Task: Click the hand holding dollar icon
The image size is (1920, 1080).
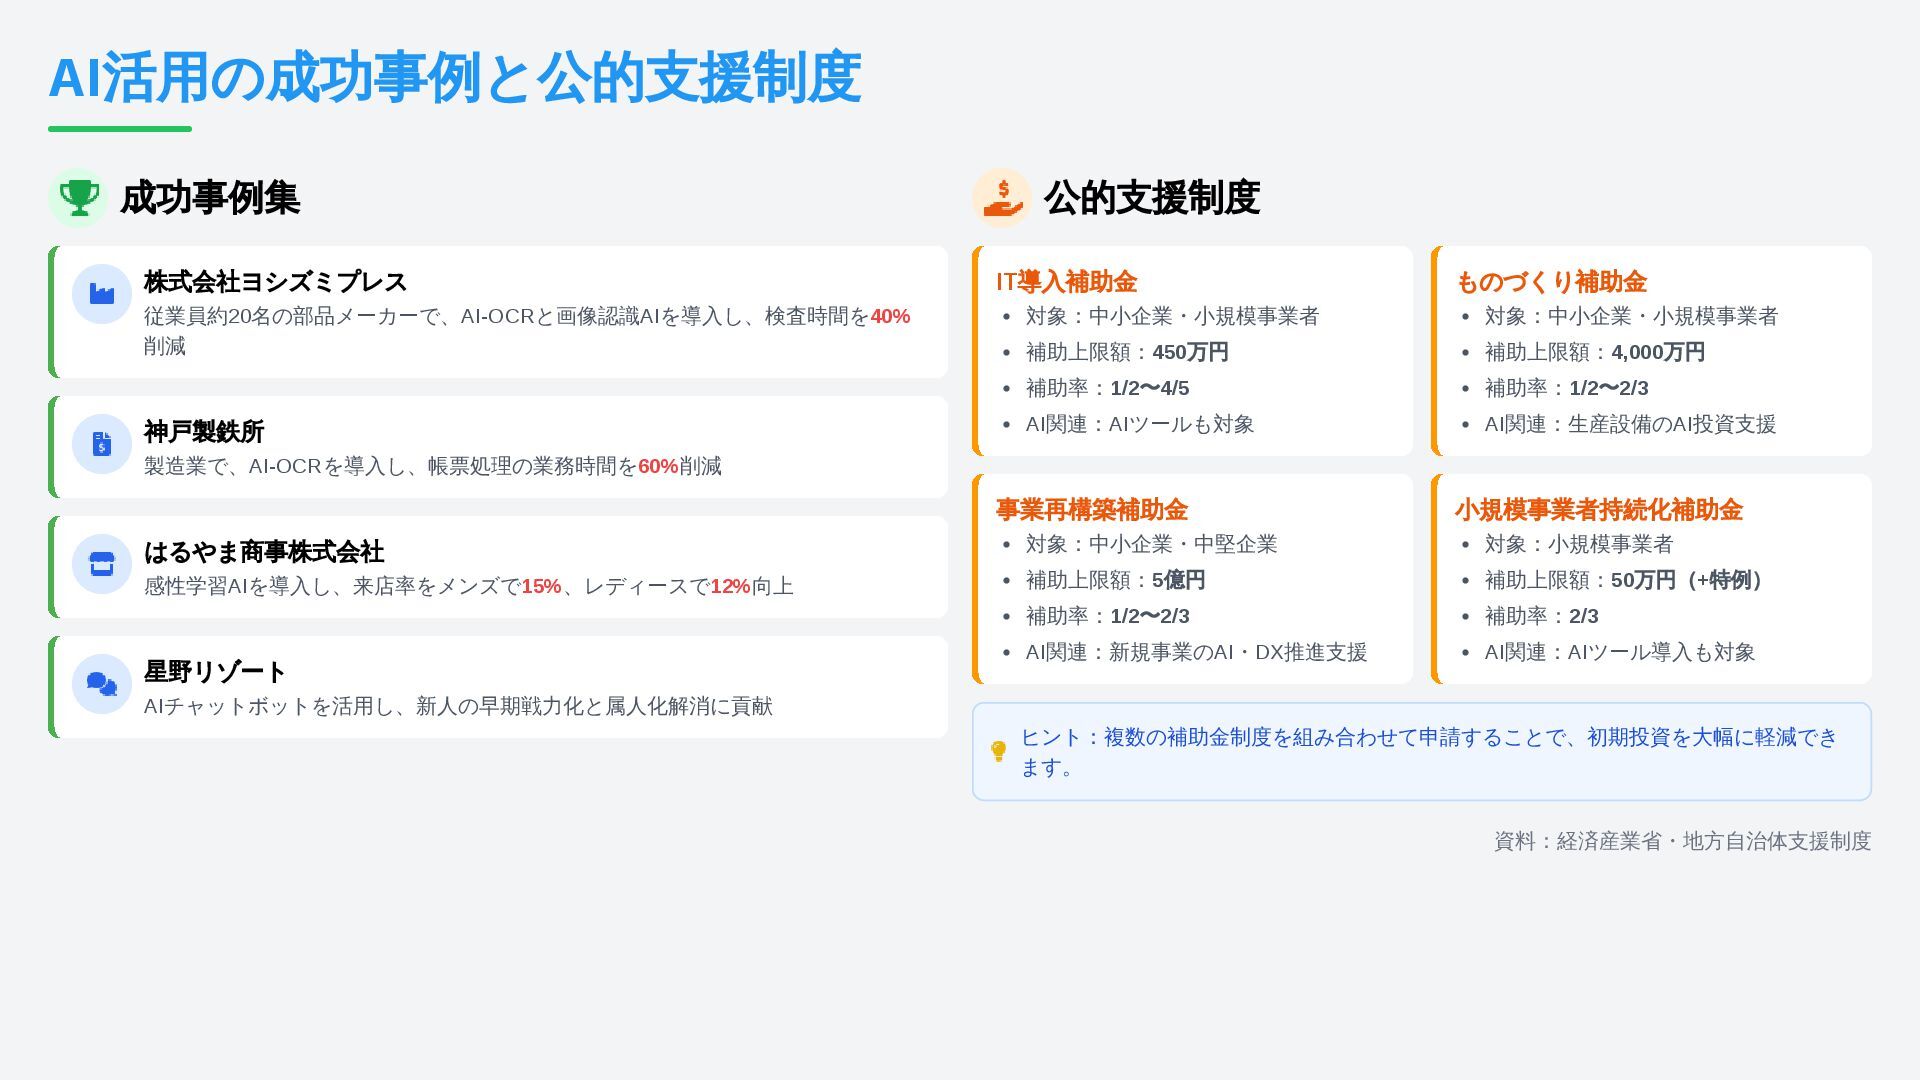Action: coord(1002,197)
